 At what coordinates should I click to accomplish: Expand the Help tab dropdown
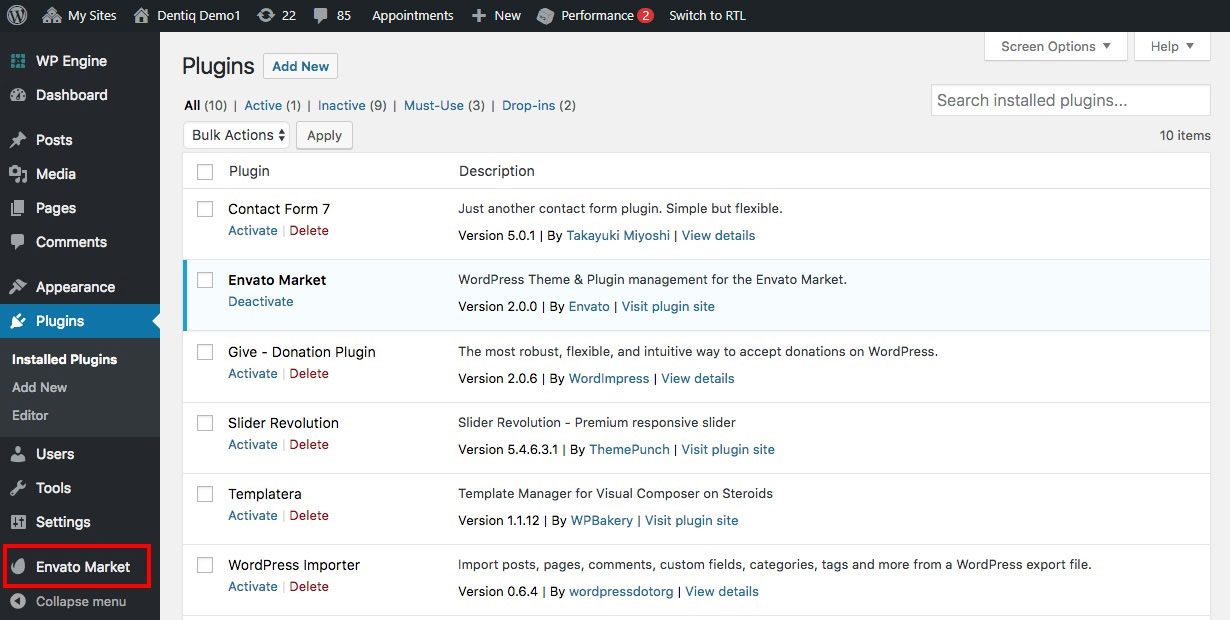tap(1172, 46)
